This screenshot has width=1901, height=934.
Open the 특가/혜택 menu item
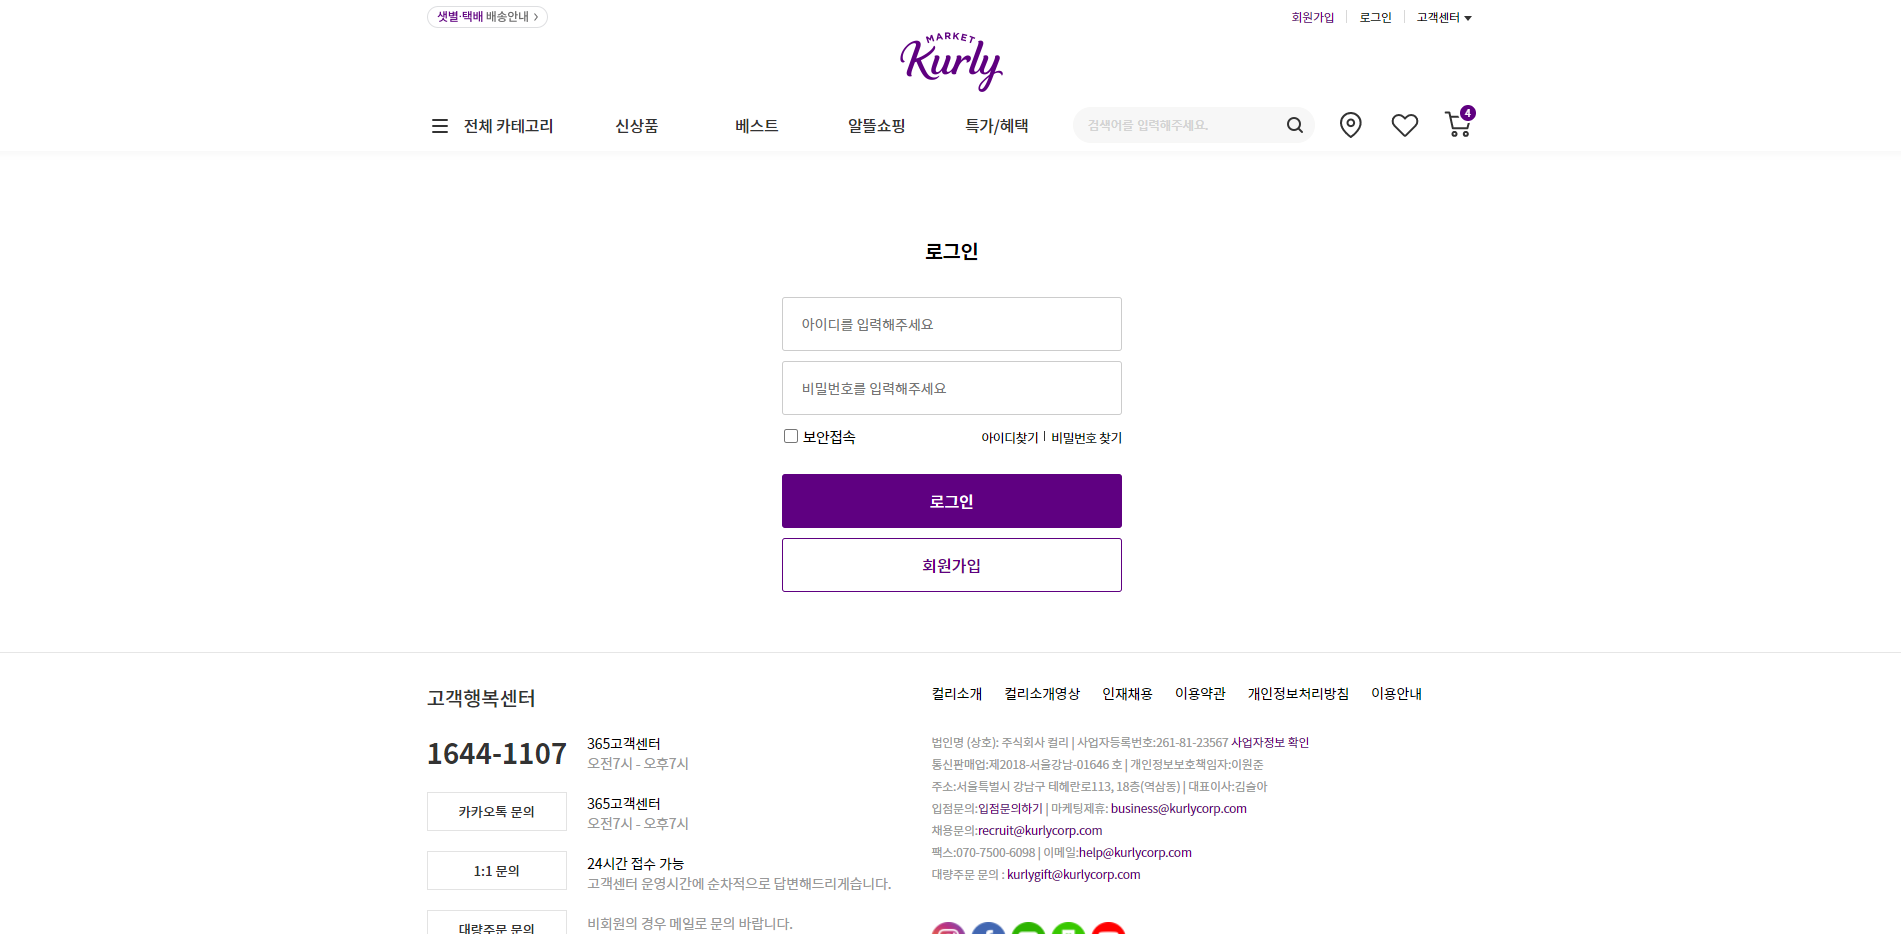(996, 125)
